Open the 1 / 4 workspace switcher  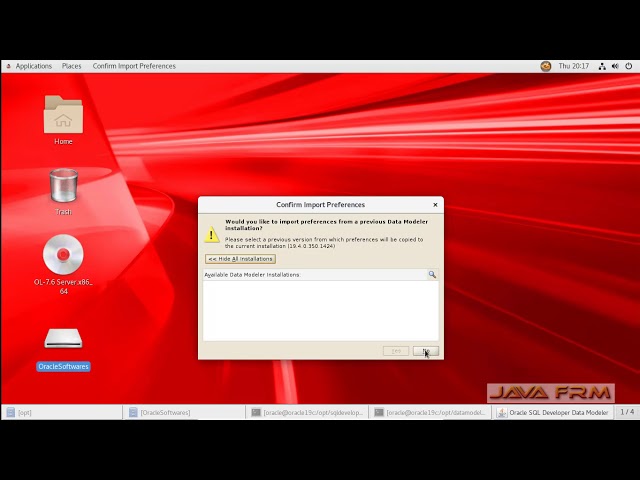pos(627,412)
